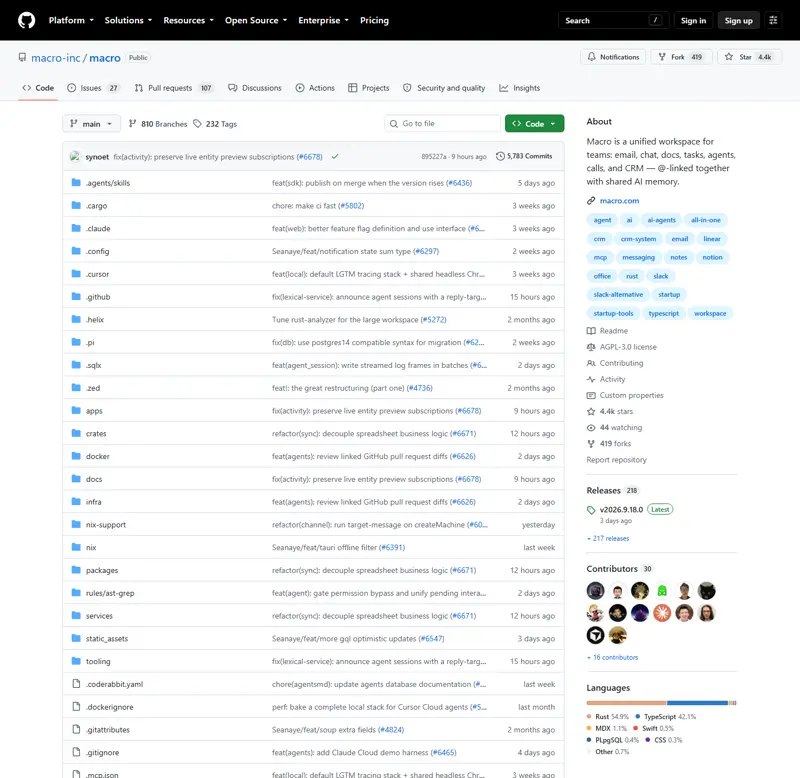800x778 pixels.
Task: Select the slack-alternative topic tag
Action: click(618, 294)
